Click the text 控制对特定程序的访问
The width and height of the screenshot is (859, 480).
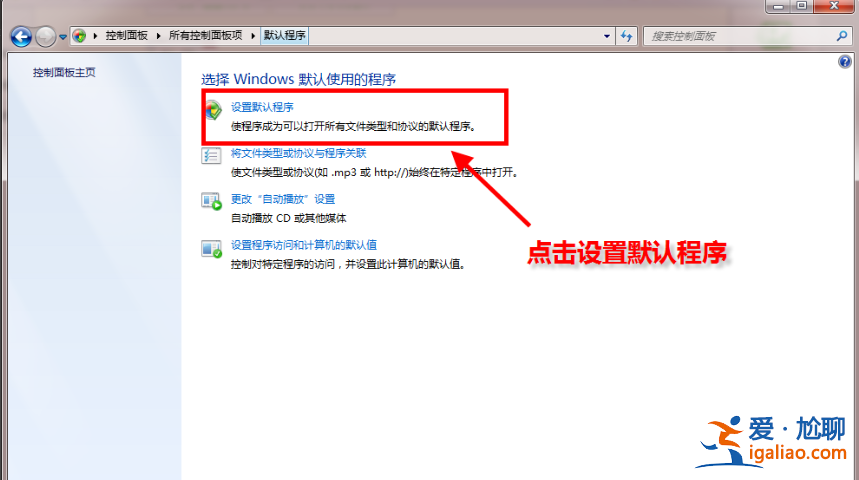[x=283, y=265]
